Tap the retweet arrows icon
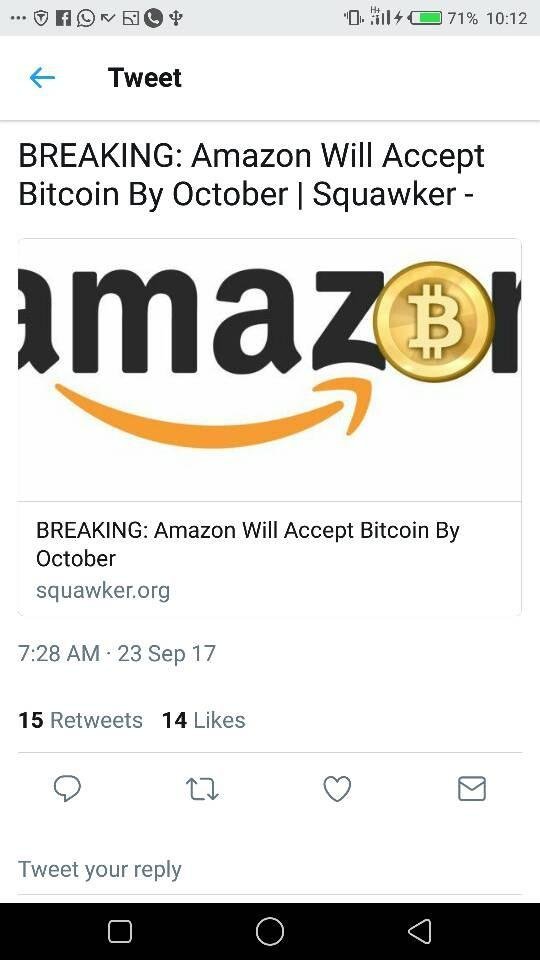Screen dimensions: 540x960 tap(202, 789)
